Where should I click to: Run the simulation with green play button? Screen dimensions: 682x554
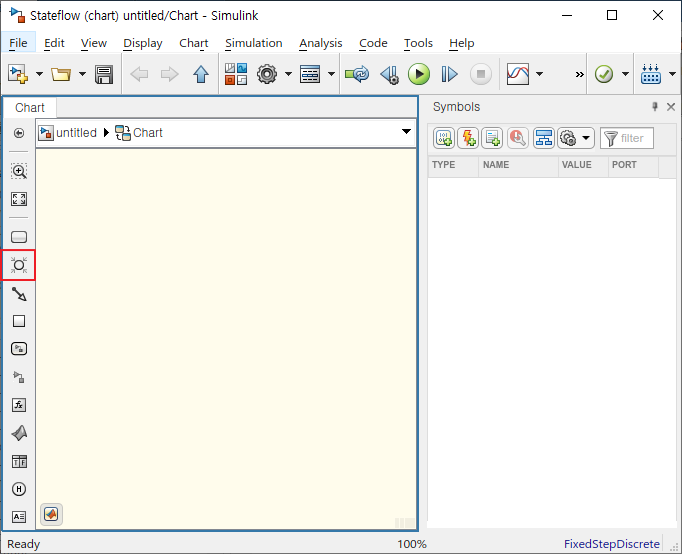point(419,74)
